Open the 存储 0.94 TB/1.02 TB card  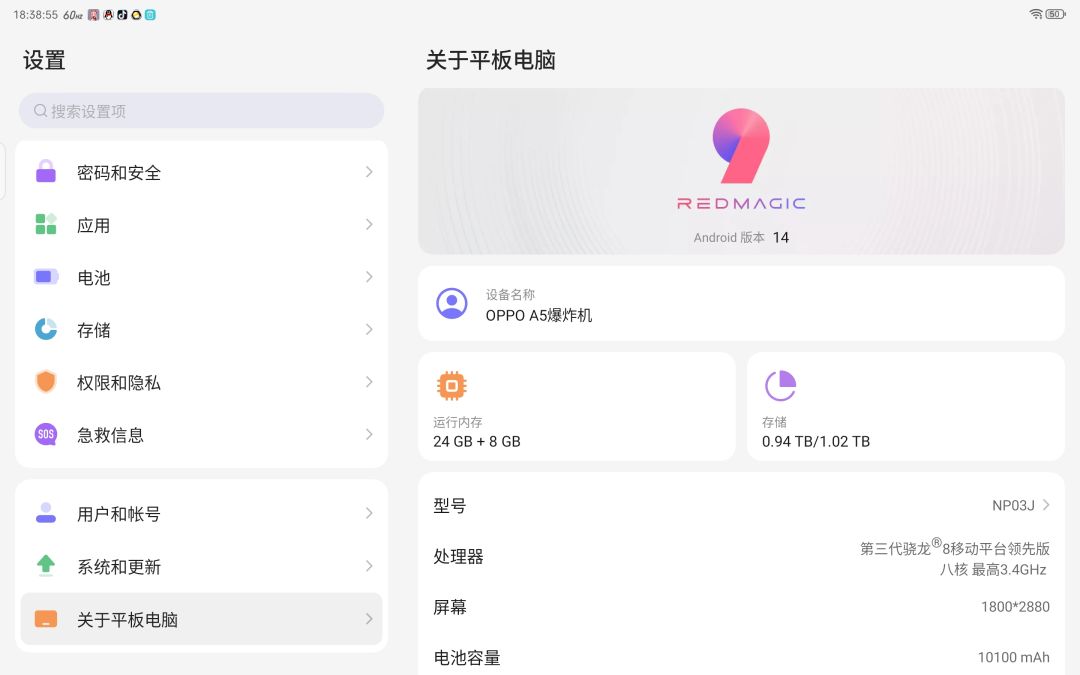pos(906,406)
